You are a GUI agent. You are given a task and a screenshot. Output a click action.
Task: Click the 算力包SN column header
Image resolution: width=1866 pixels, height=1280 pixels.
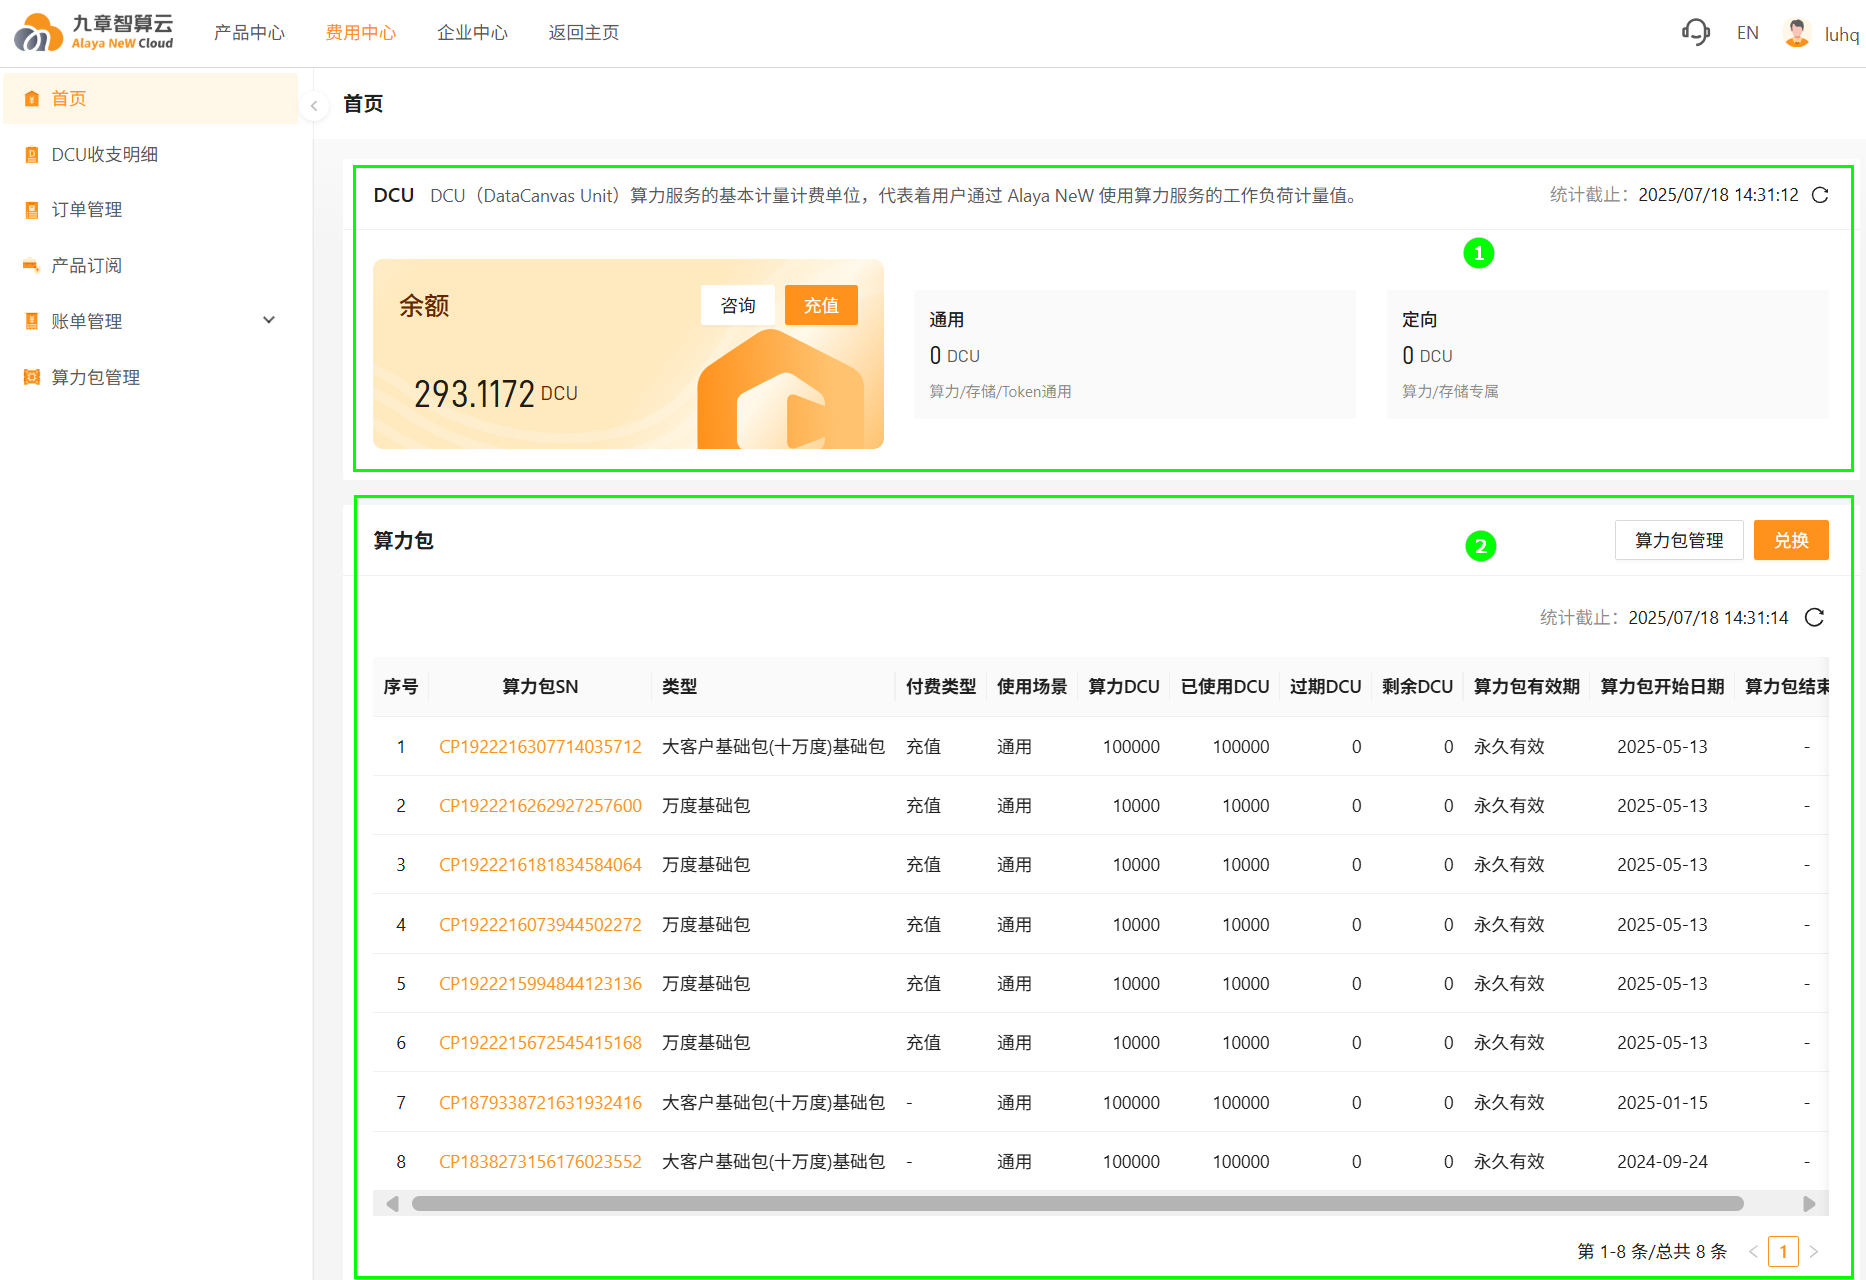[x=540, y=687]
